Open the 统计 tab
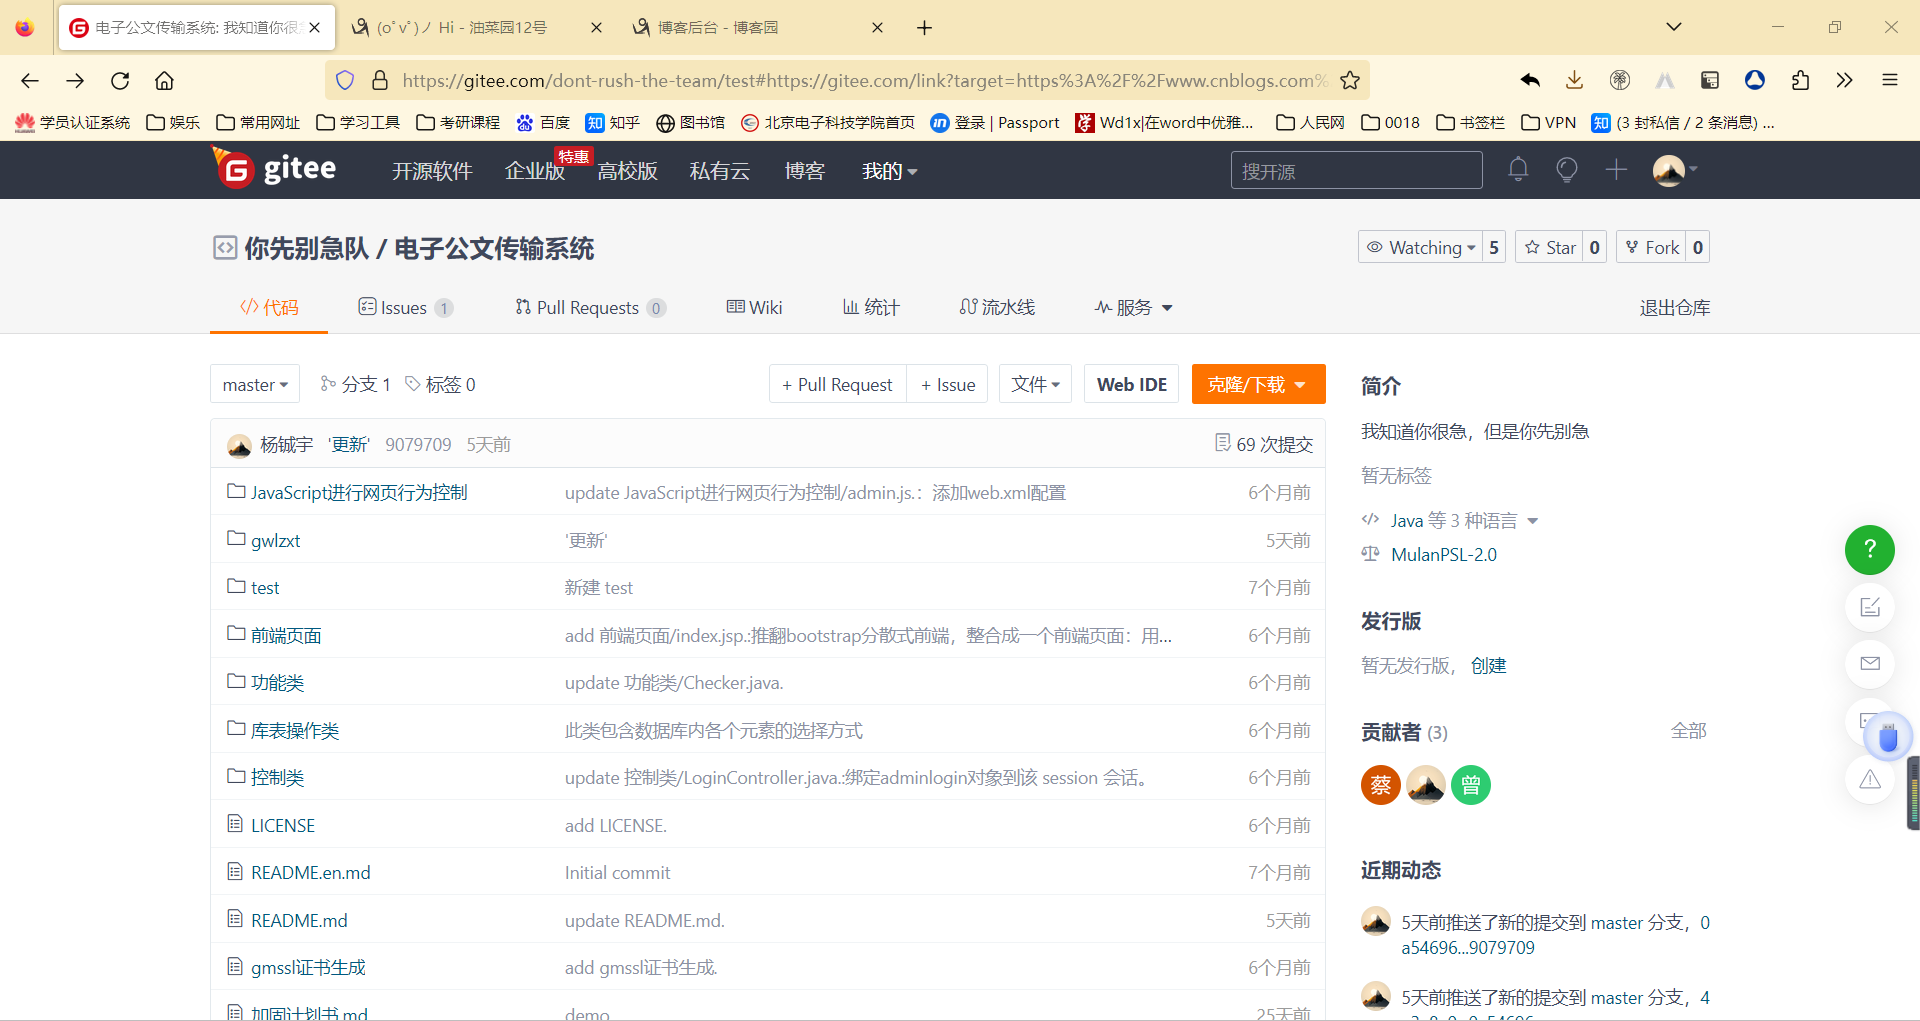1920x1021 pixels. [x=871, y=307]
